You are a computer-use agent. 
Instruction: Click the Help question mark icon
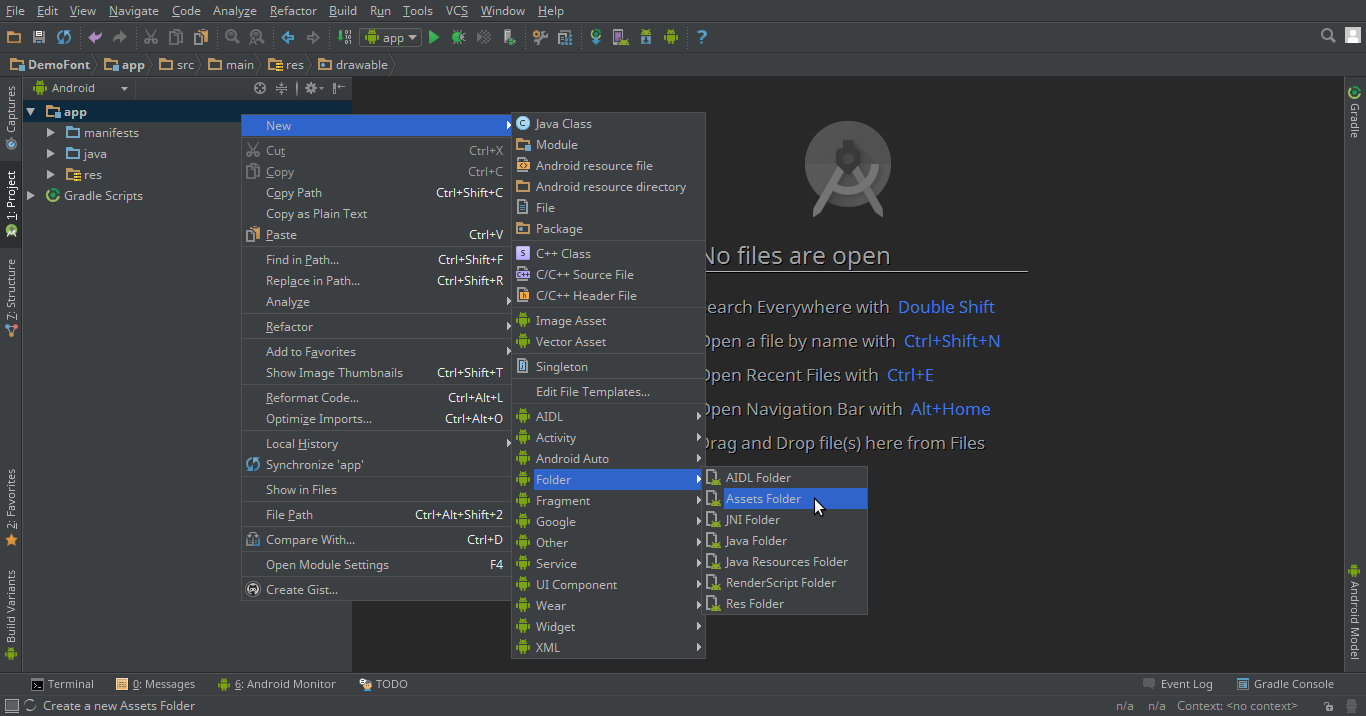click(x=702, y=37)
